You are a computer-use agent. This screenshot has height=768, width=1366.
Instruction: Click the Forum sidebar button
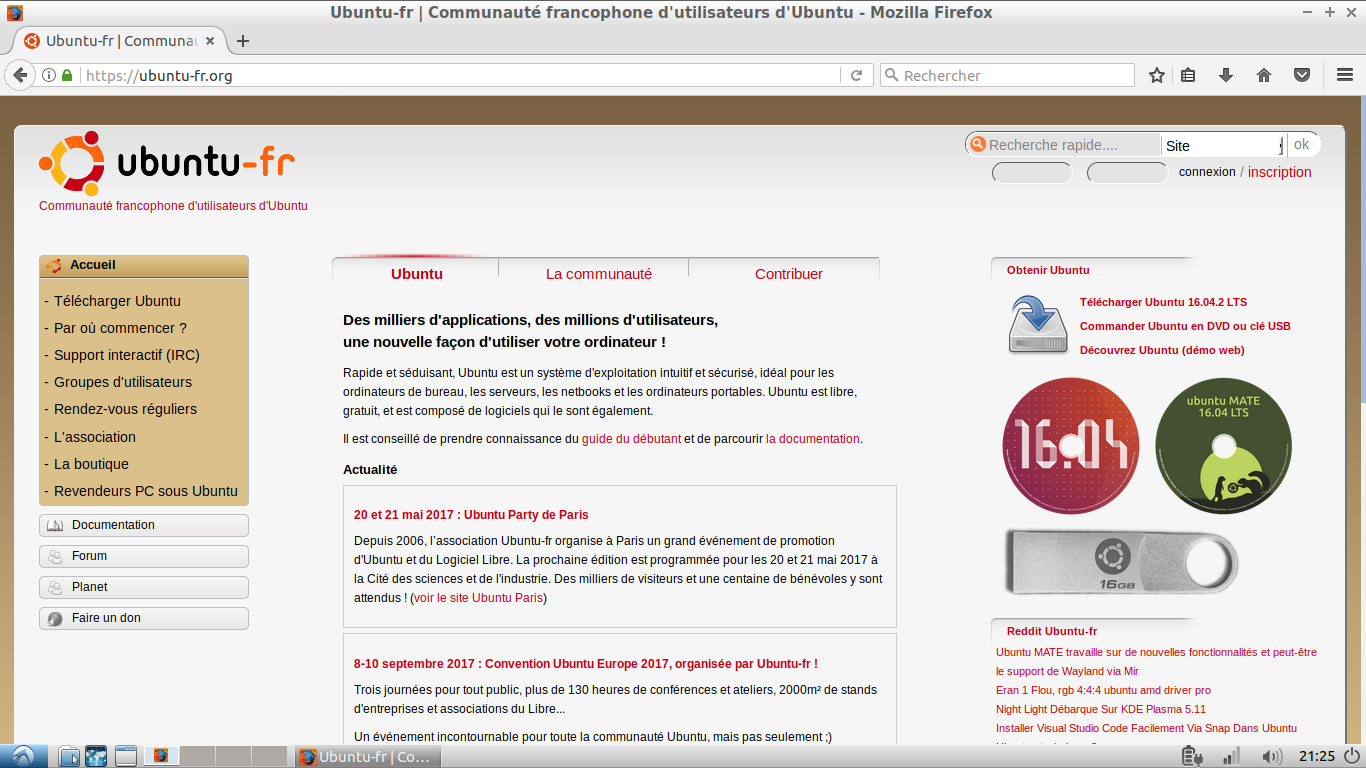[144, 556]
